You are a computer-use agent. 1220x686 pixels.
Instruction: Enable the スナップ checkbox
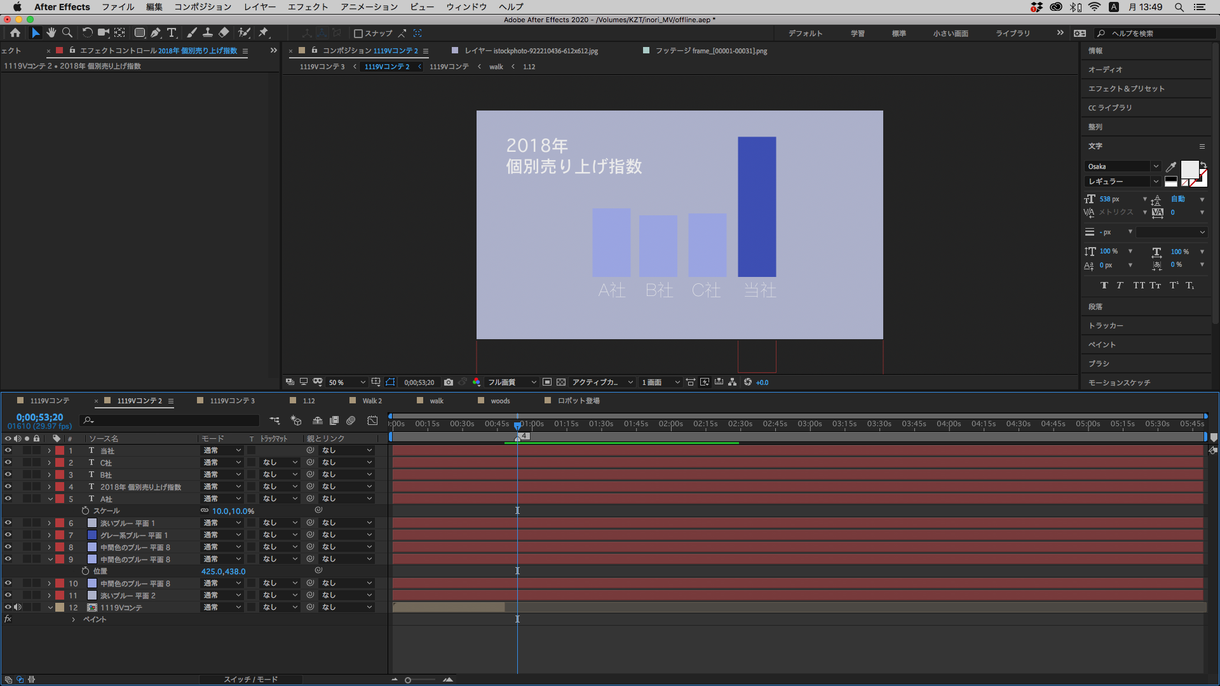tap(358, 34)
